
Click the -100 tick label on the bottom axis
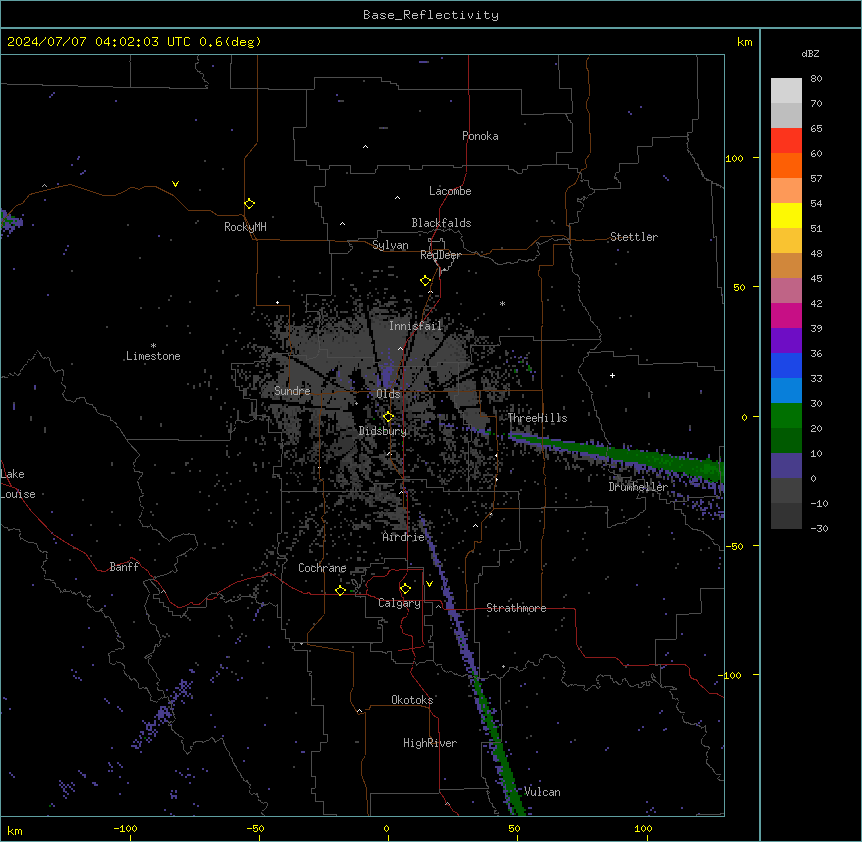pyautogui.click(x=126, y=828)
